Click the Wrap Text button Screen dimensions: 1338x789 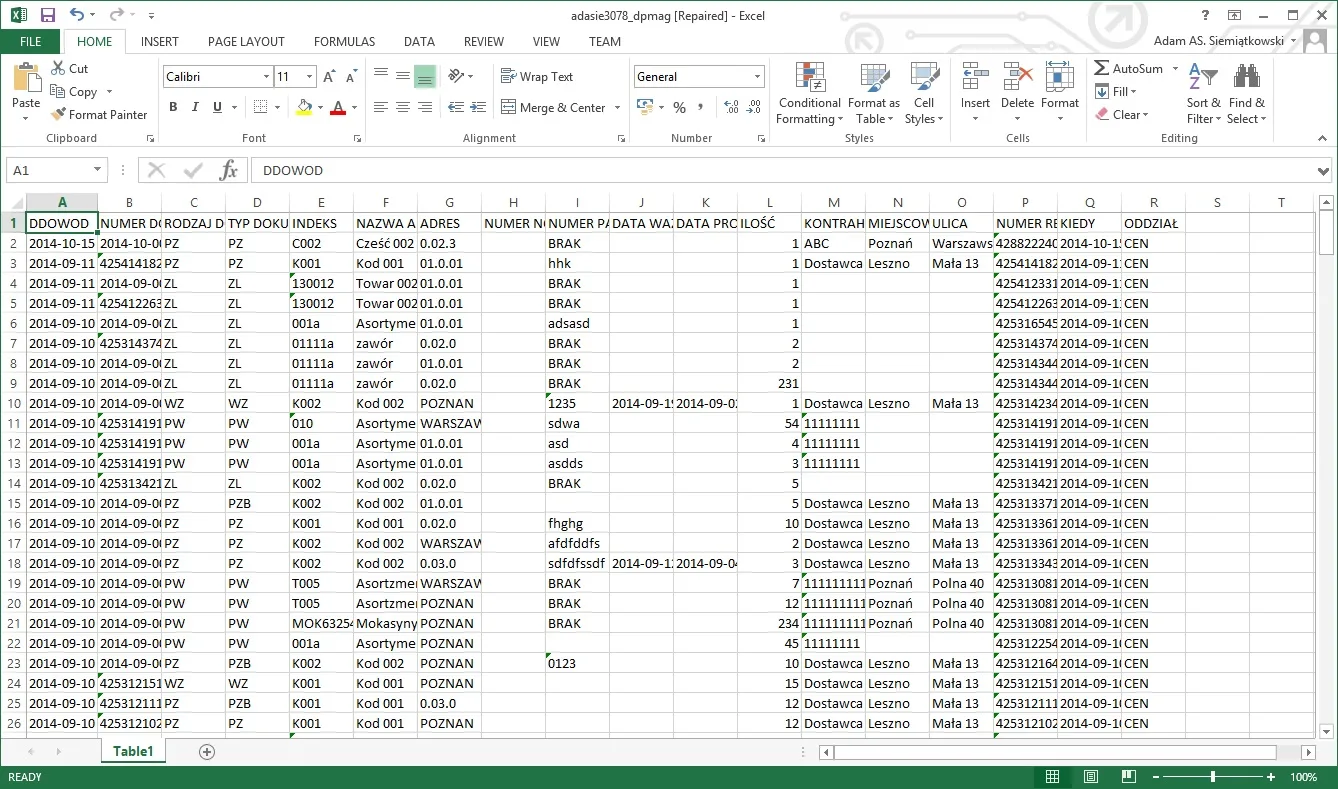(537, 76)
